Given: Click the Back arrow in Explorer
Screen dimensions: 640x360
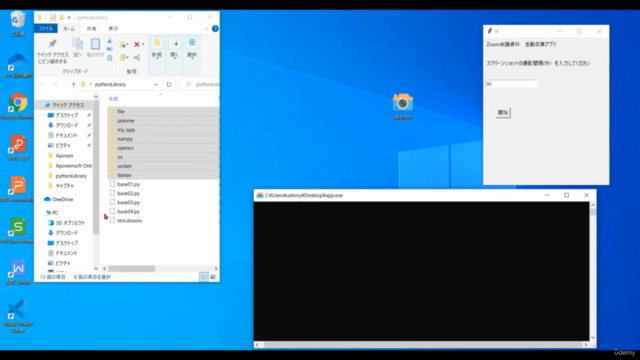Looking at the screenshot, I should tap(42, 84).
